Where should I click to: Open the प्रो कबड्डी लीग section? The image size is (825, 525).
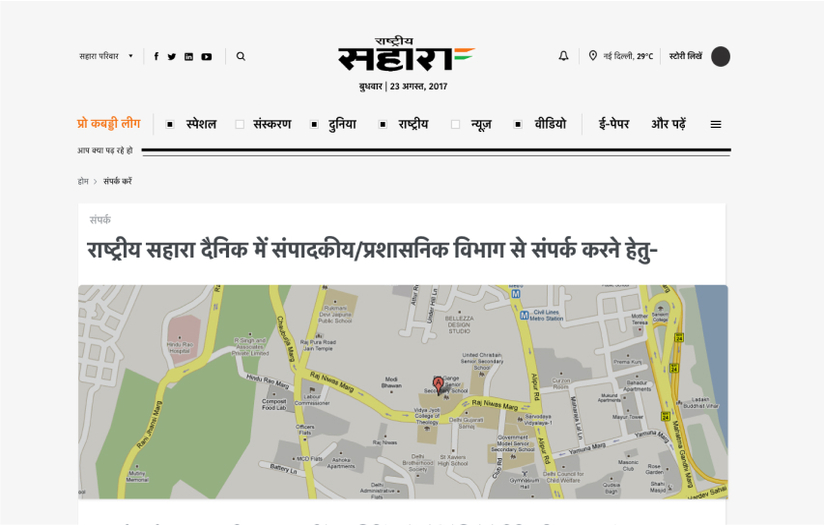click(x=108, y=124)
